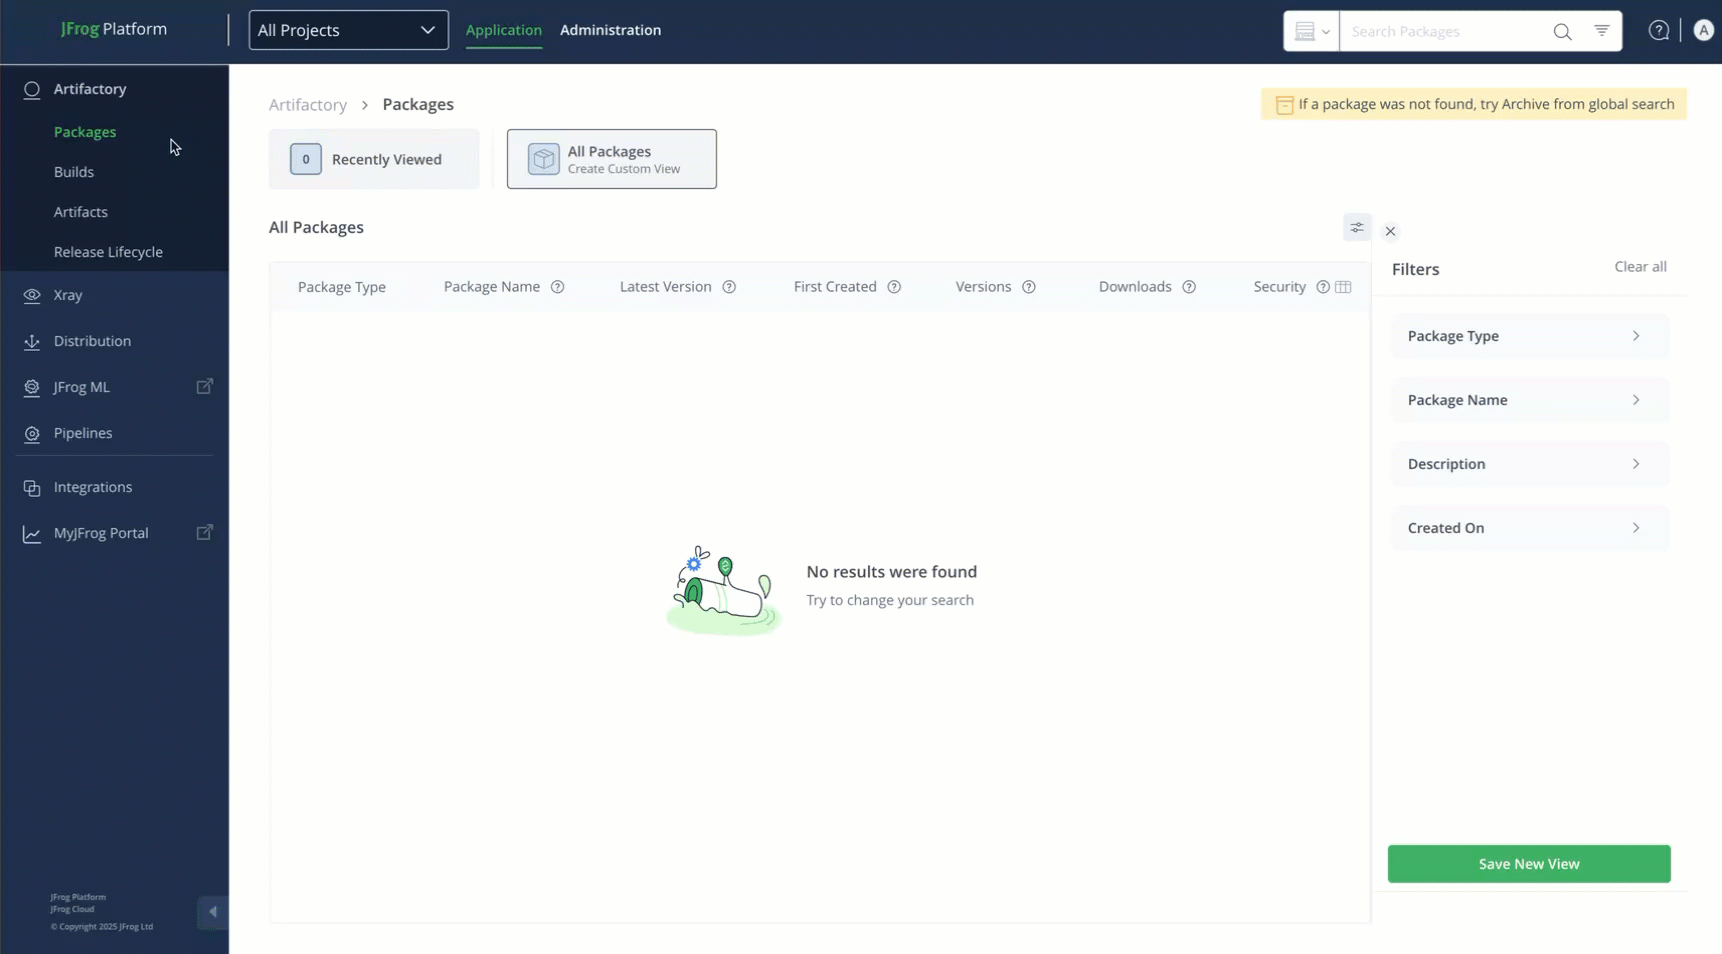Click the Pipelines sidebar icon
This screenshot has height=954, width=1722.
click(32, 434)
